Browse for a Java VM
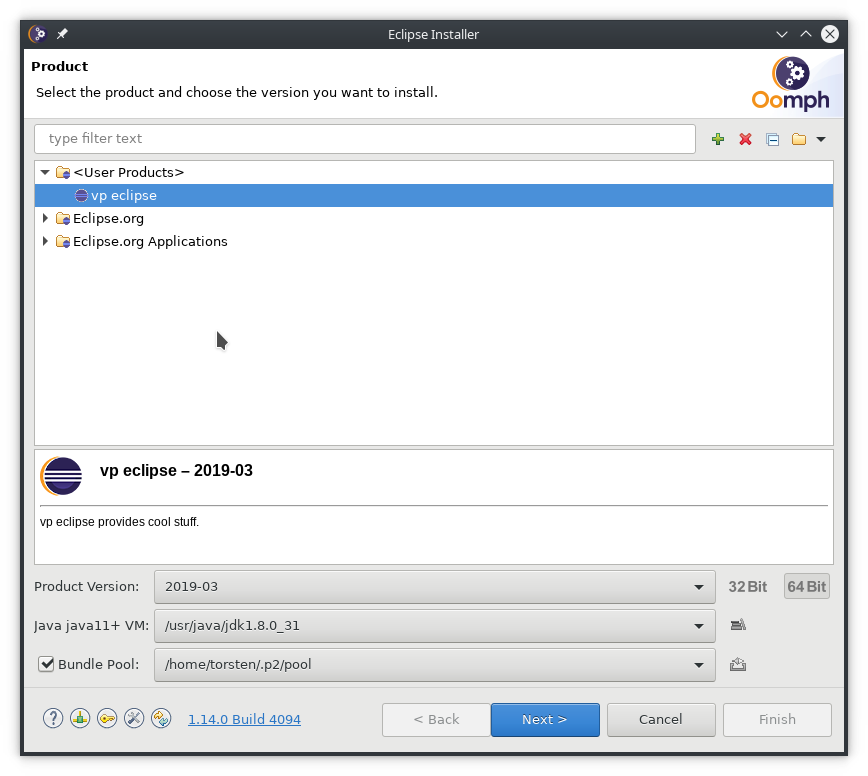 (738, 624)
